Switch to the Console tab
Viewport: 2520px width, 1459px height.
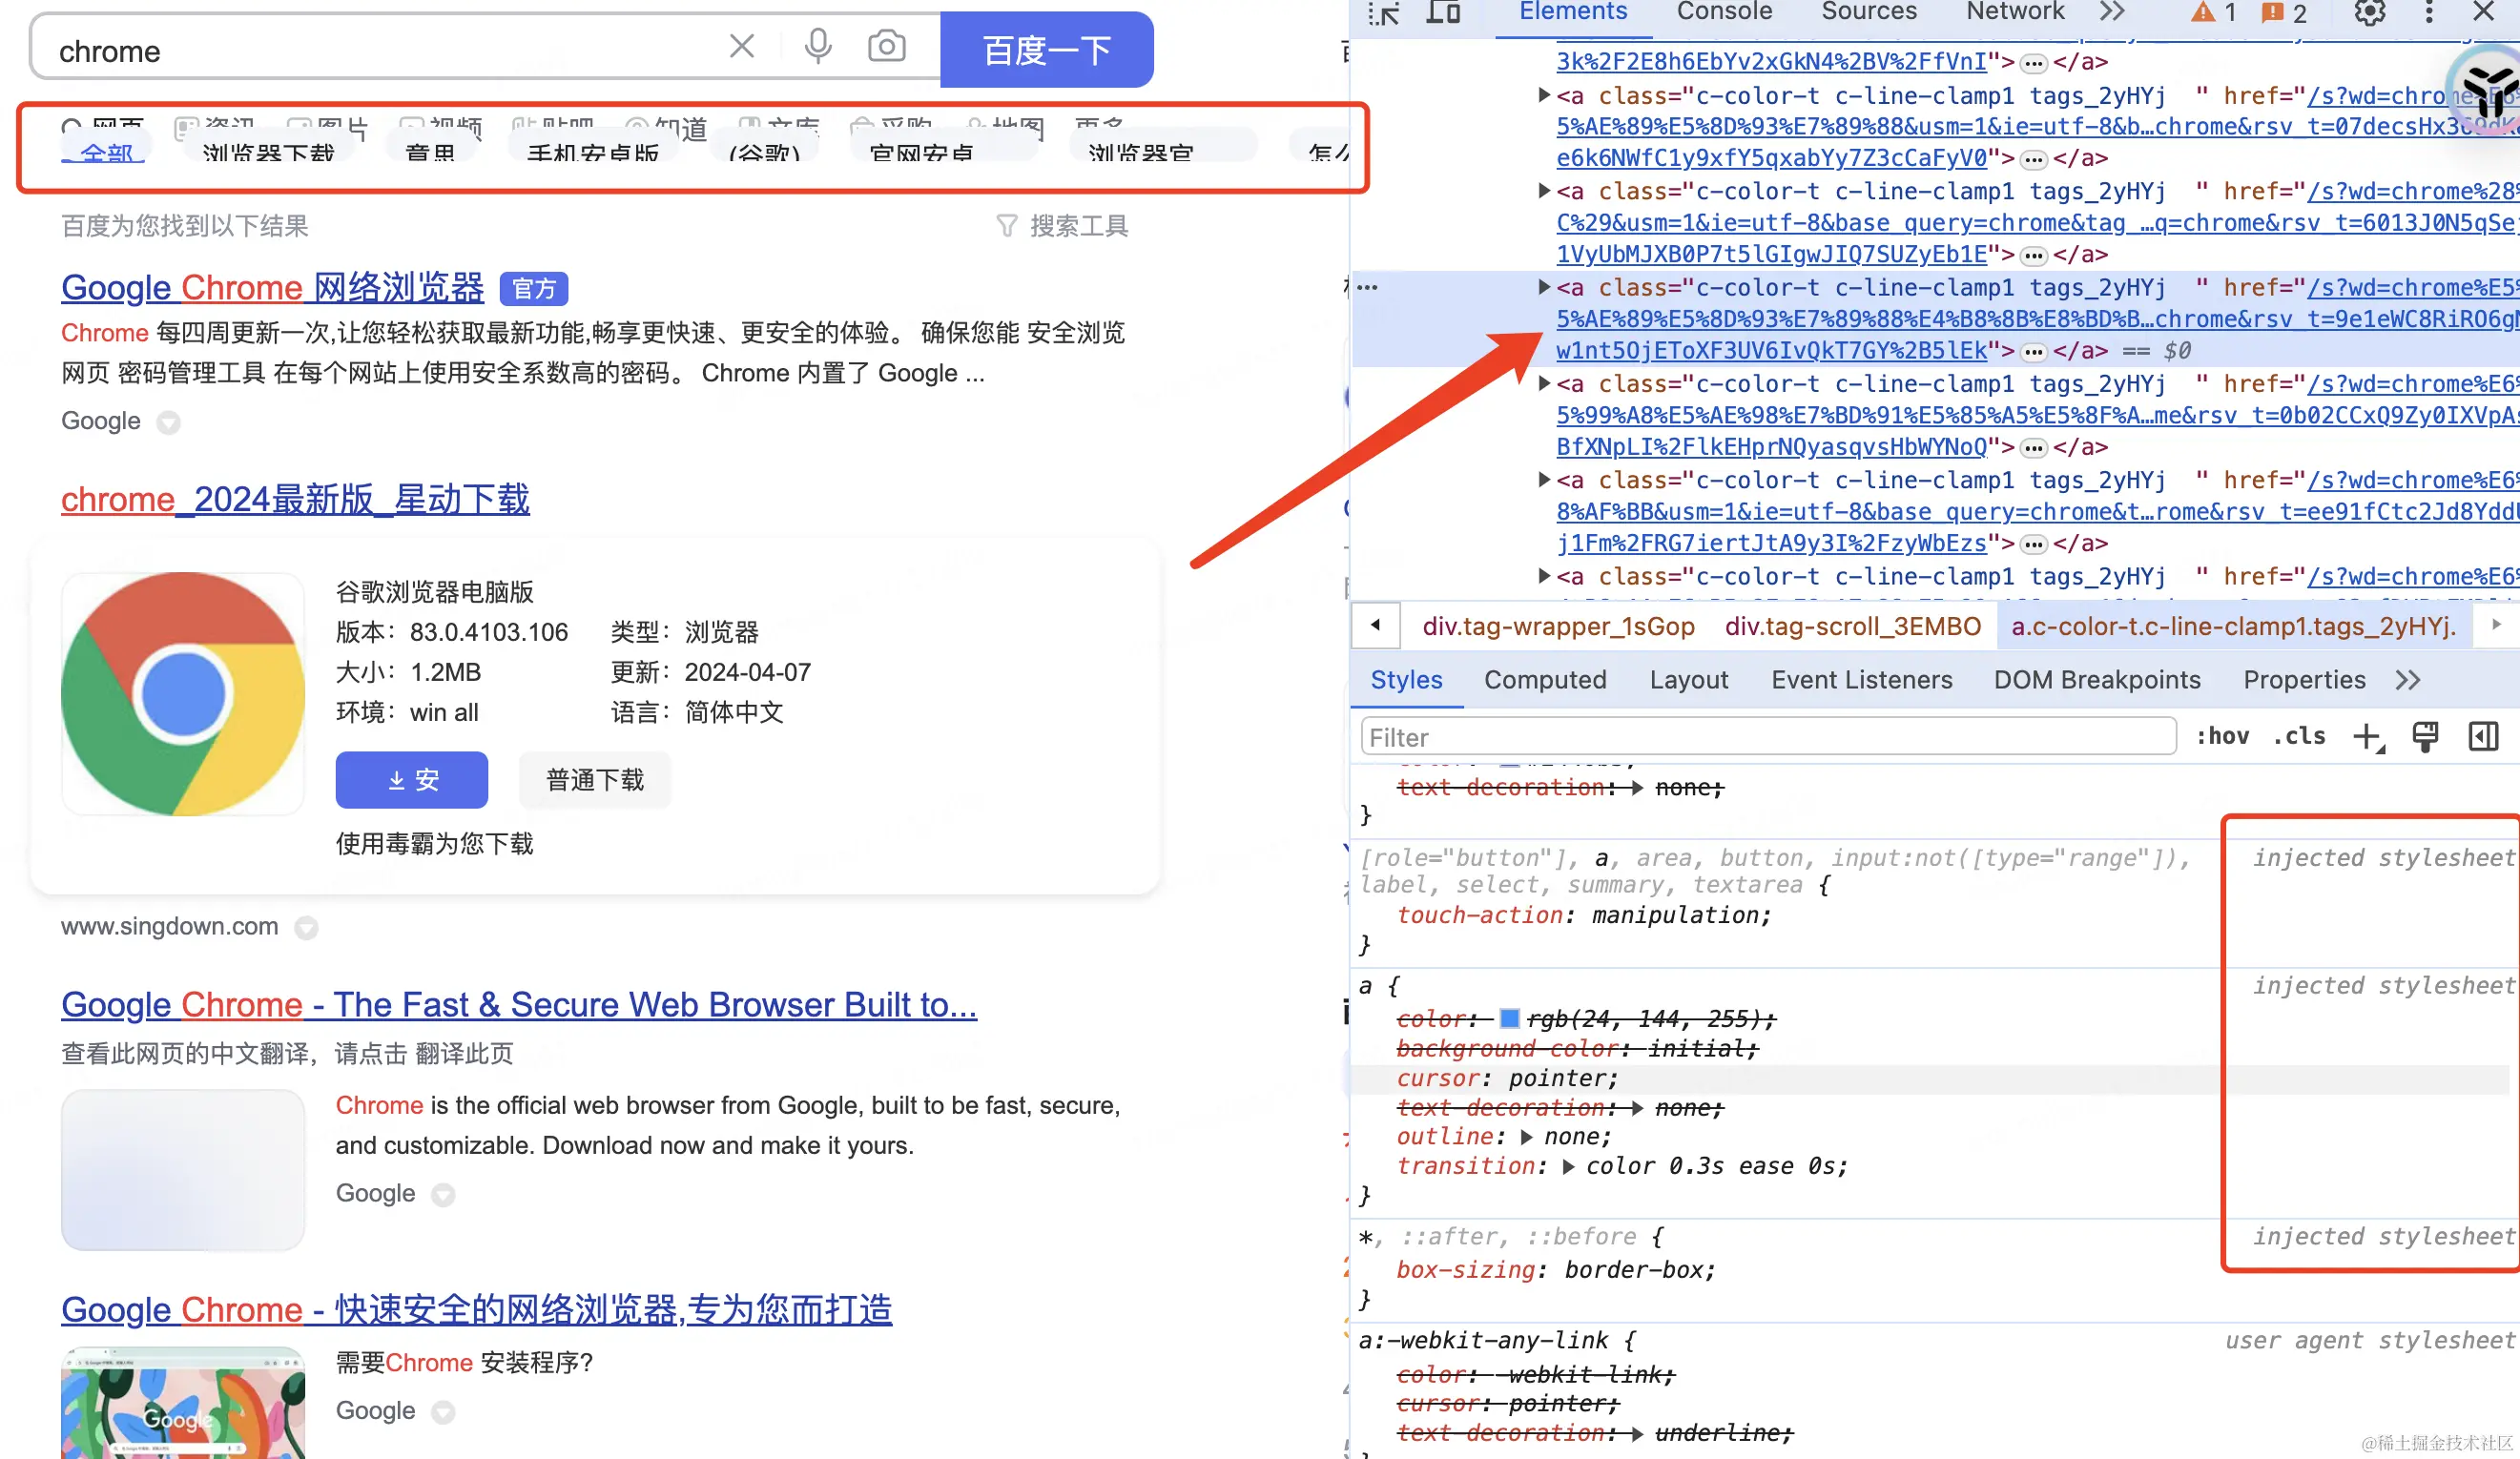coord(1724,12)
